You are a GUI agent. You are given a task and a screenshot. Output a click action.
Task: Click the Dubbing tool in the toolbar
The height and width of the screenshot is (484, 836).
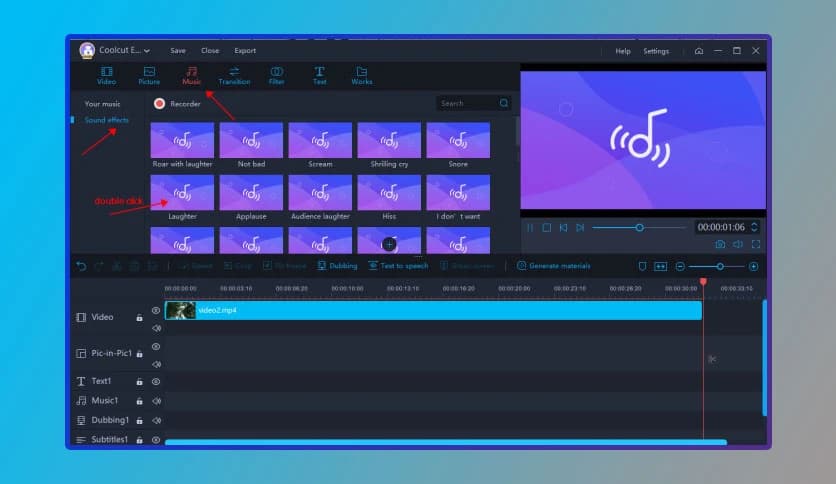(x=337, y=266)
